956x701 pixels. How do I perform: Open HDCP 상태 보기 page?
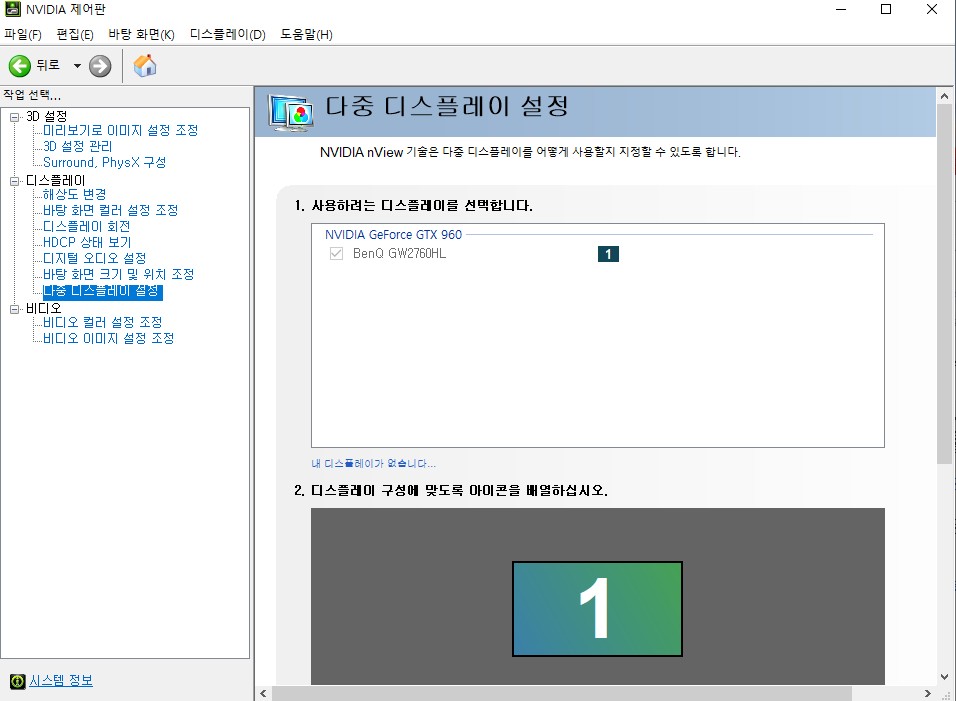point(87,242)
